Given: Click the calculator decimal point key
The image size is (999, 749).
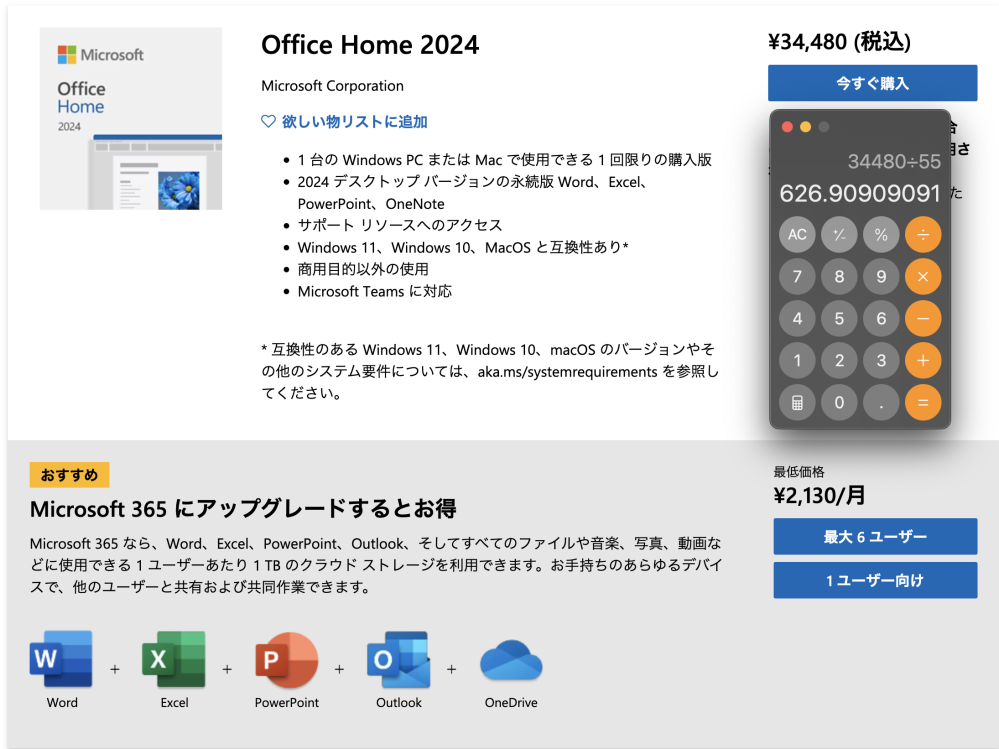Looking at the screenshot, I should (x=881, y=403).
